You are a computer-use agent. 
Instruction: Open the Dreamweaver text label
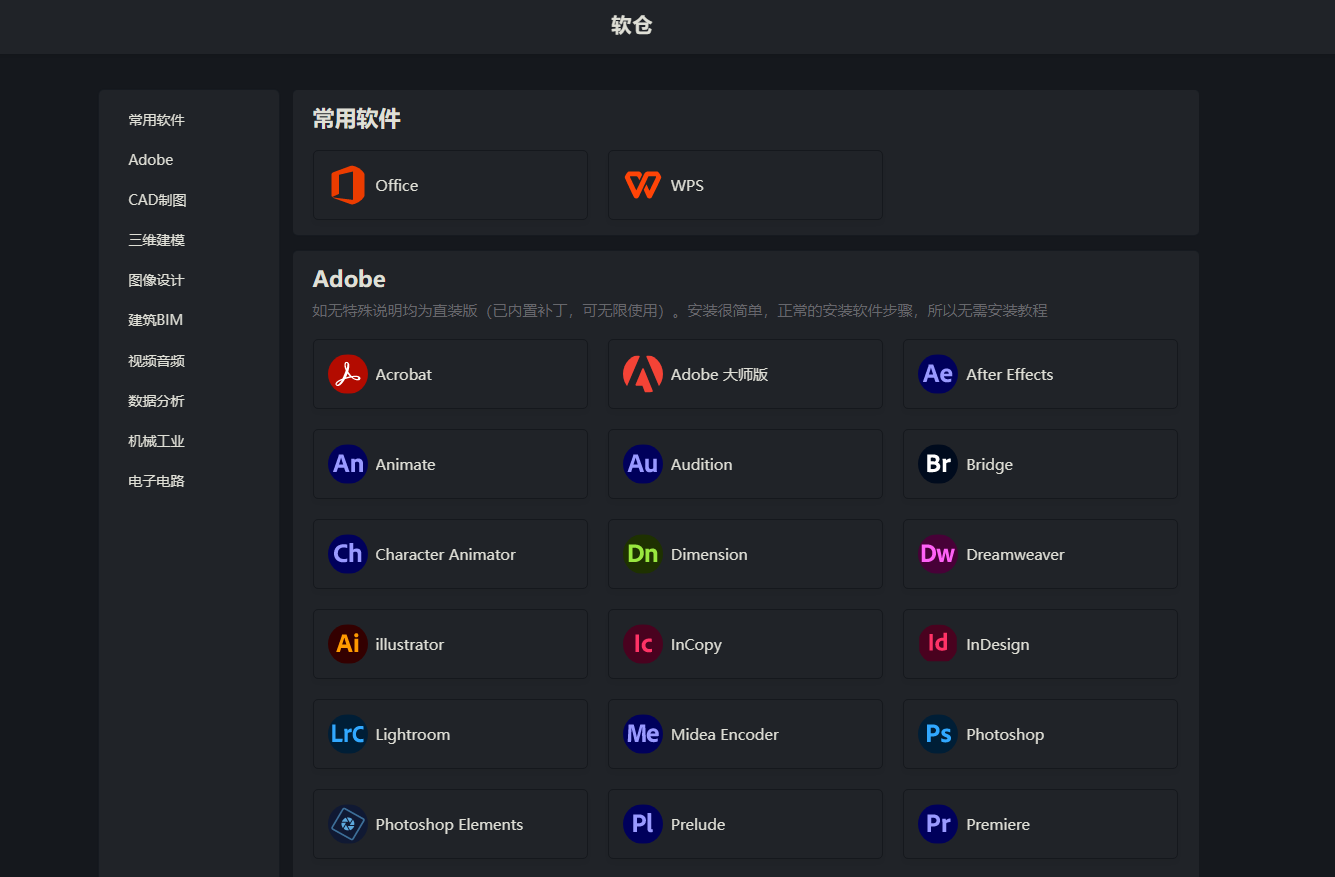1015,554
